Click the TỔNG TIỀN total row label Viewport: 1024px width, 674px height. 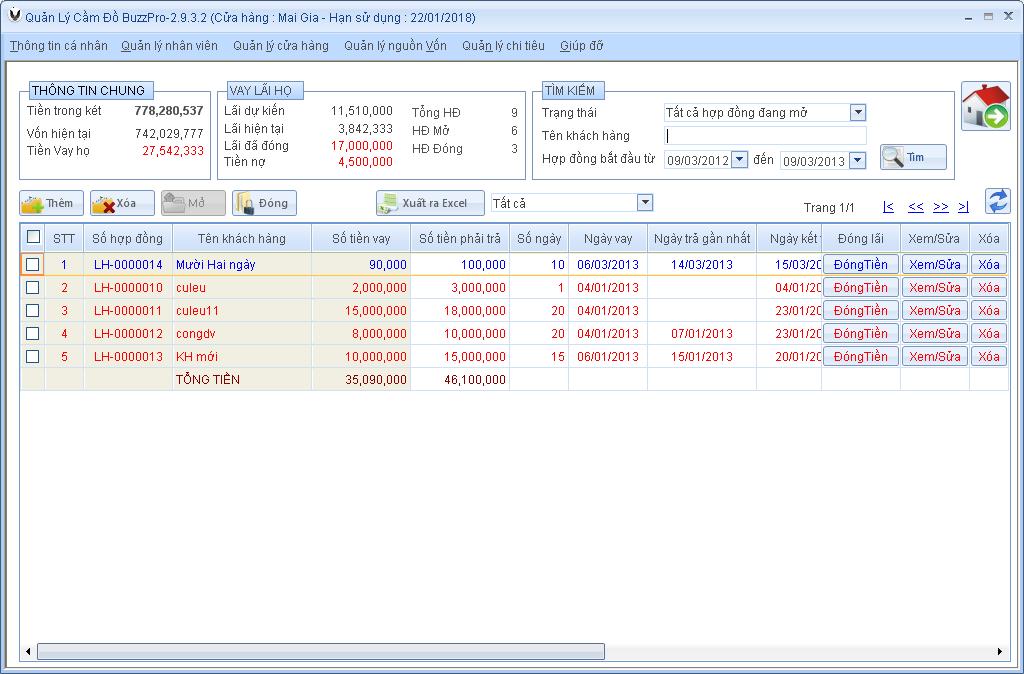point(208,379)
